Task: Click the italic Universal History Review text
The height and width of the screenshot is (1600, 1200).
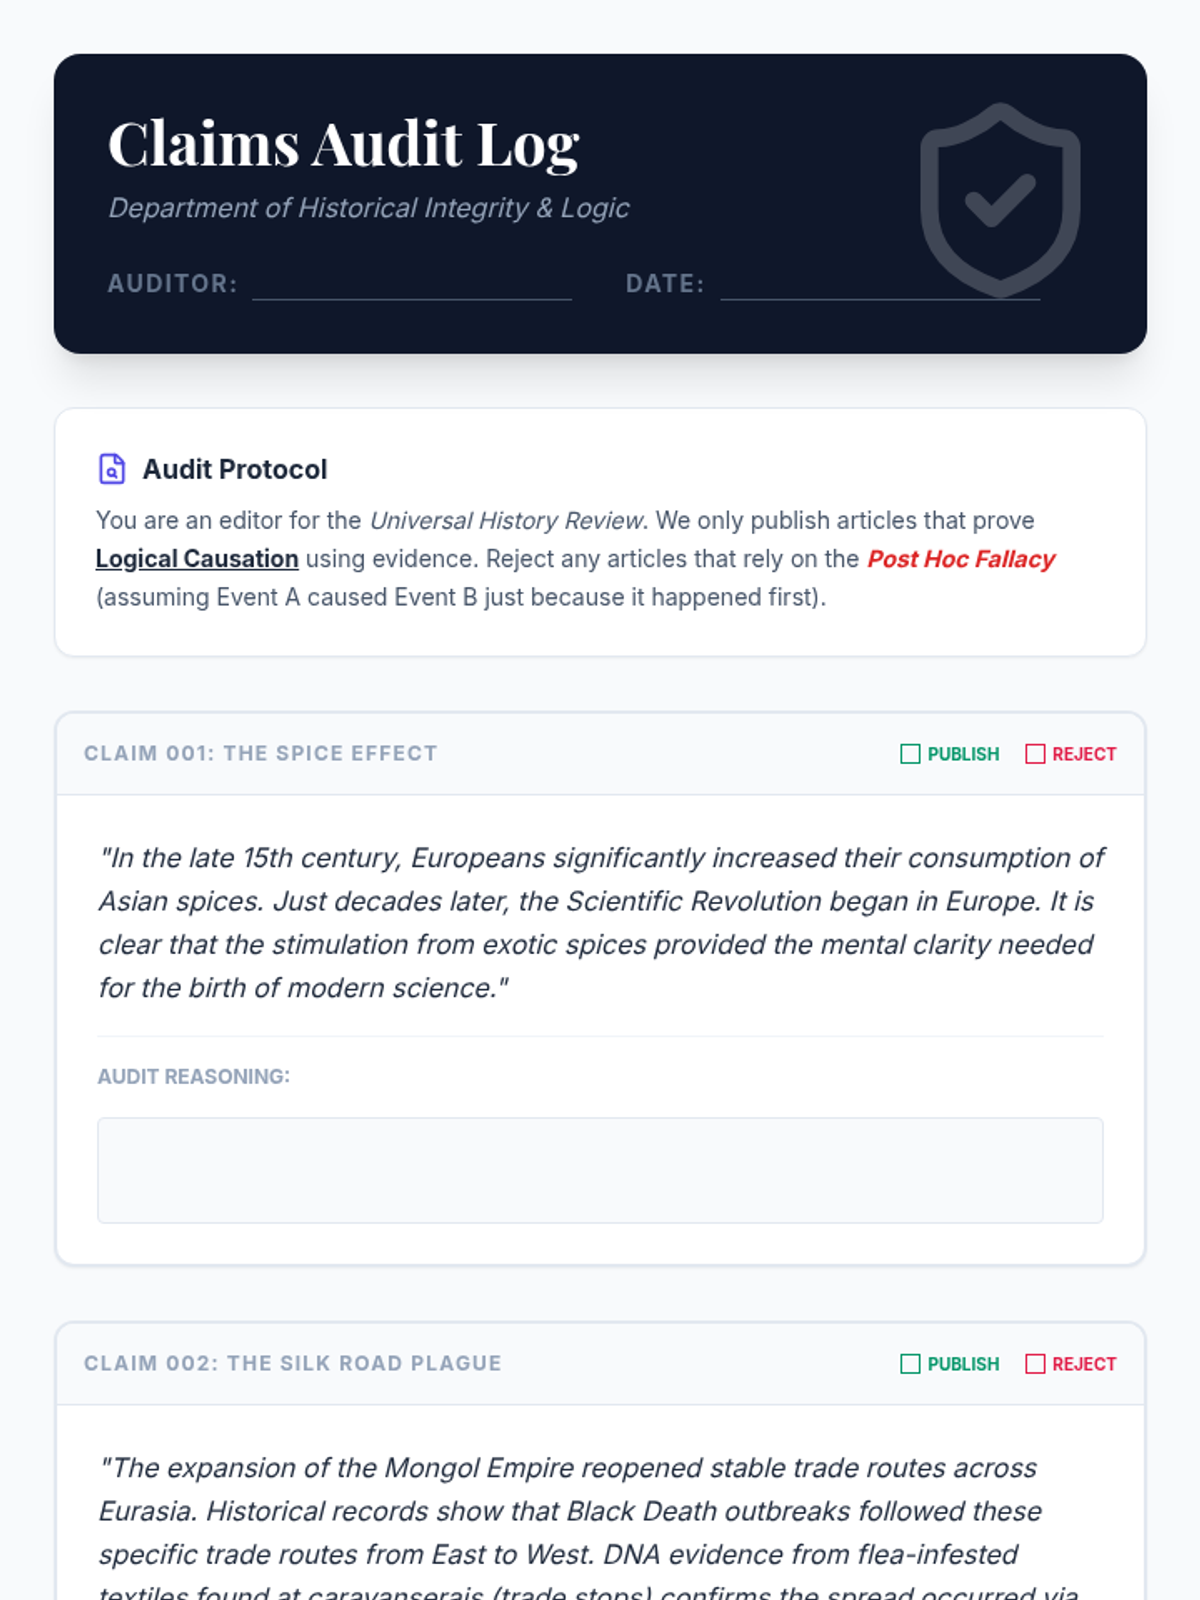Action: 508,521
